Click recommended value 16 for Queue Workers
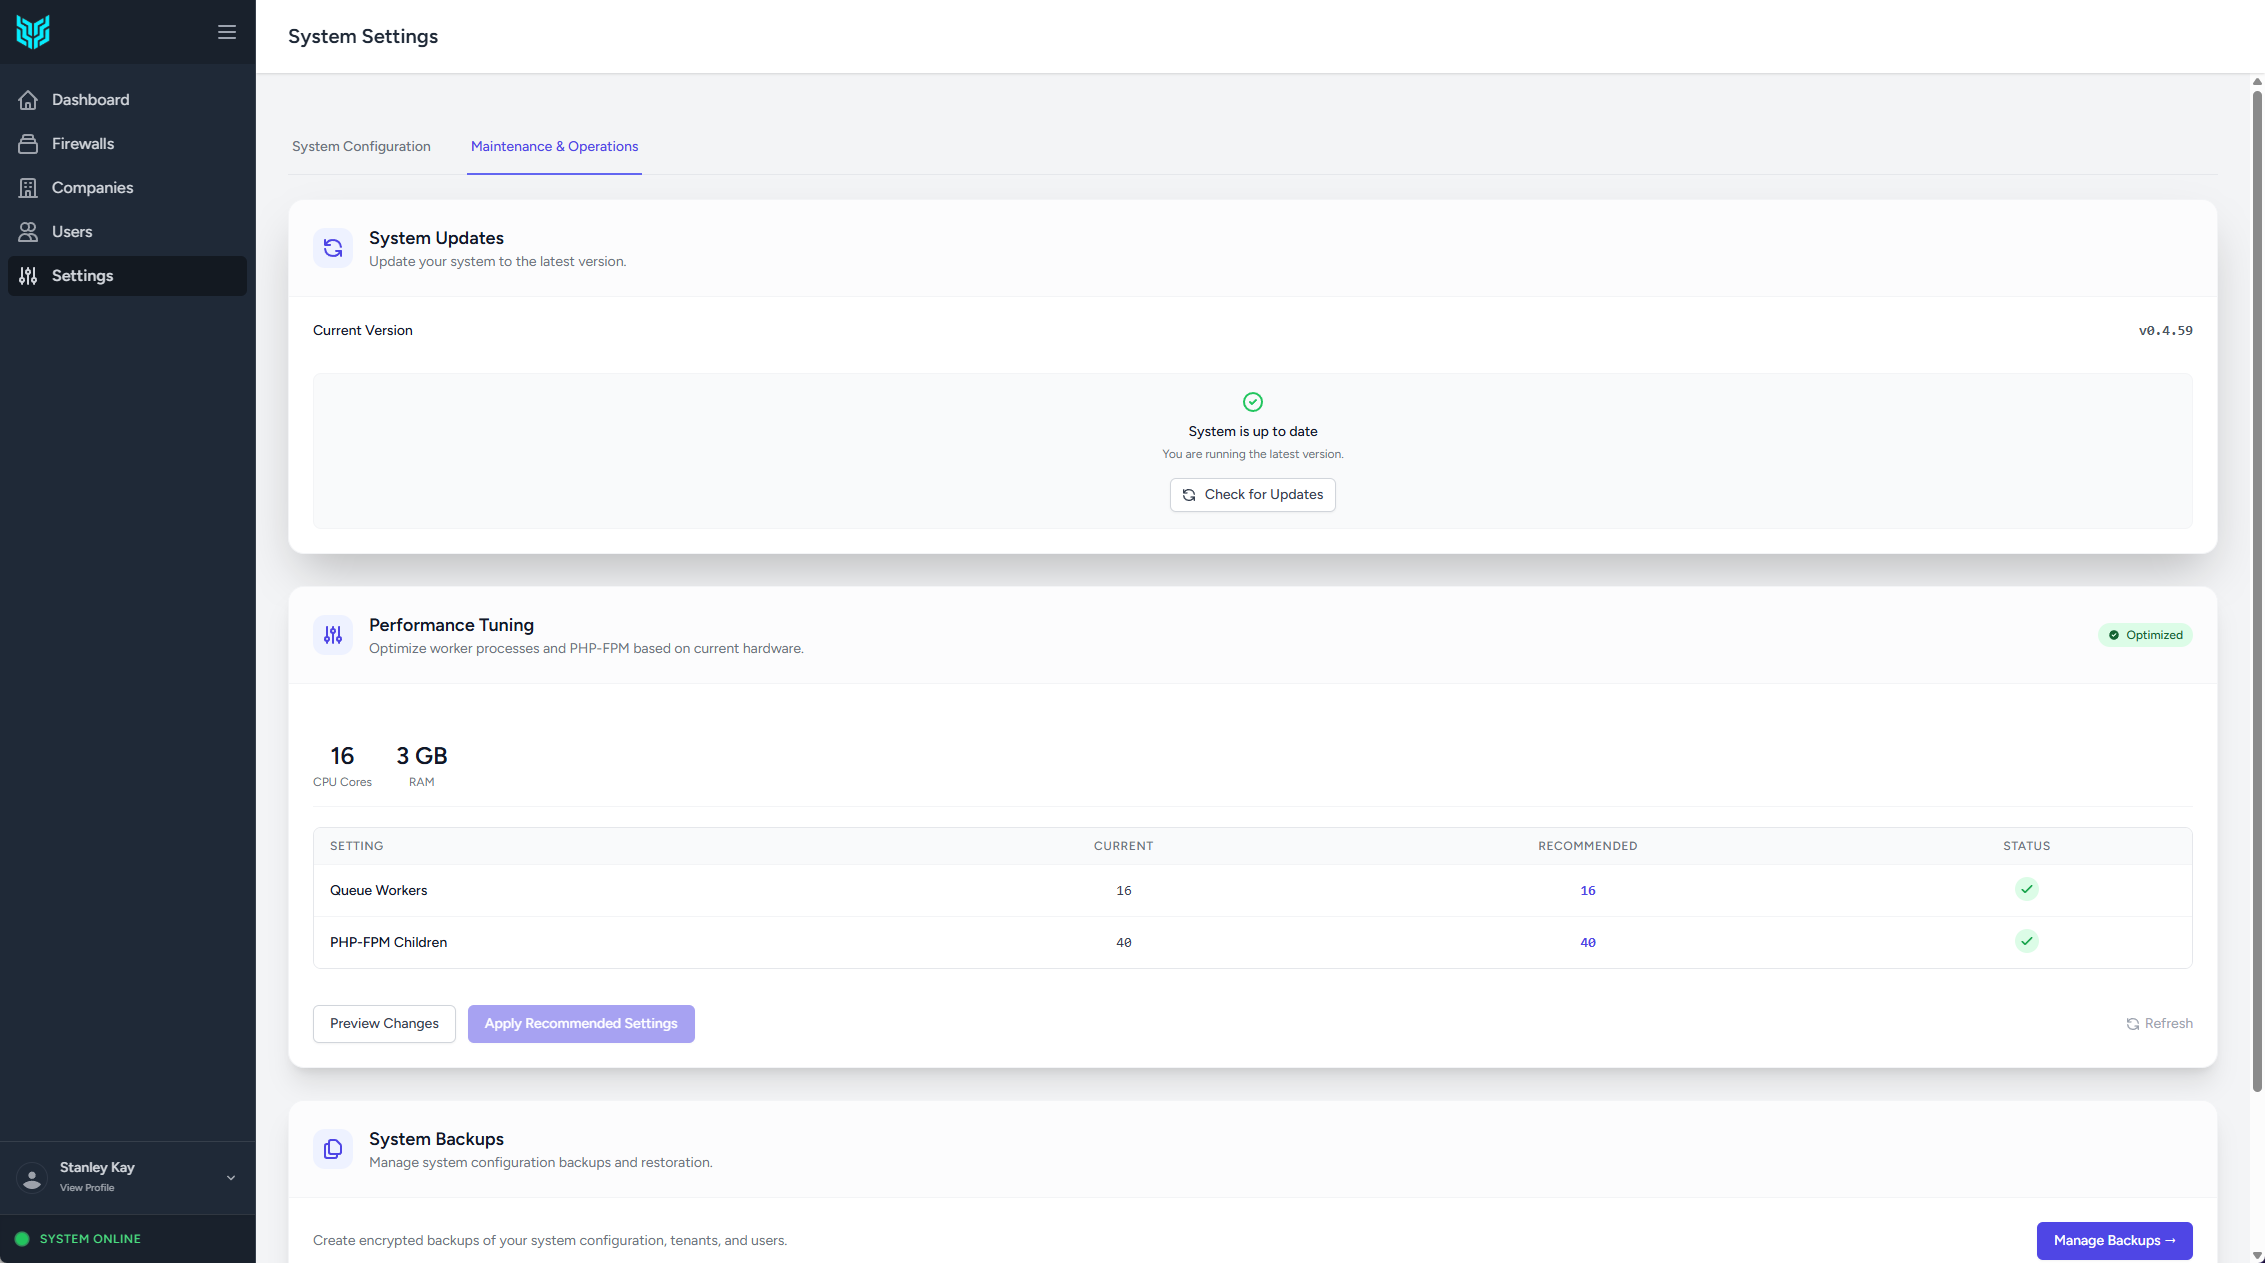The width and height of the screenshot is (2265, 1263). [1588, 891]
